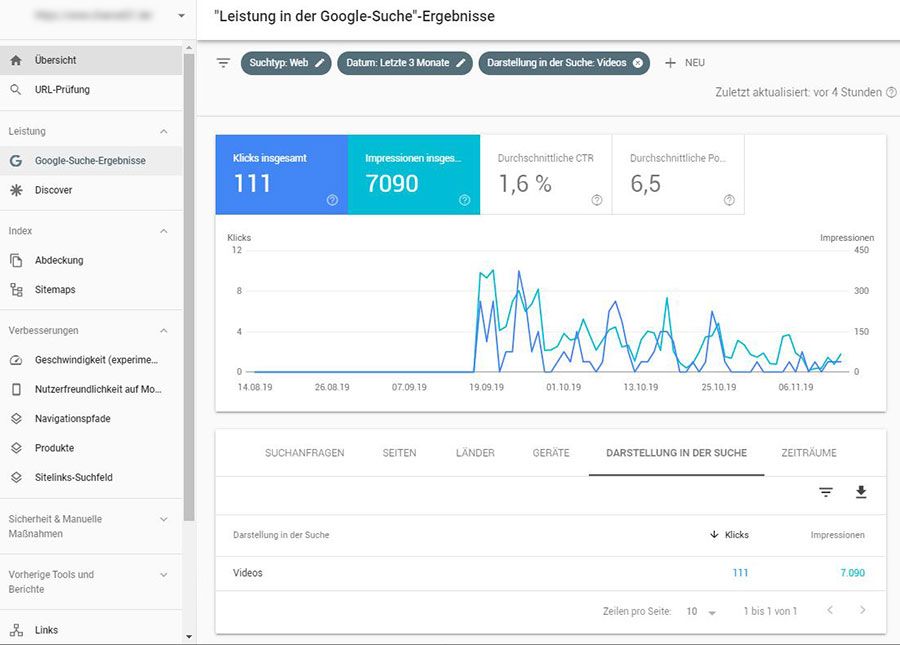Open help icon on Impressionen card
900x645 pixels.
tap(464, 200)
